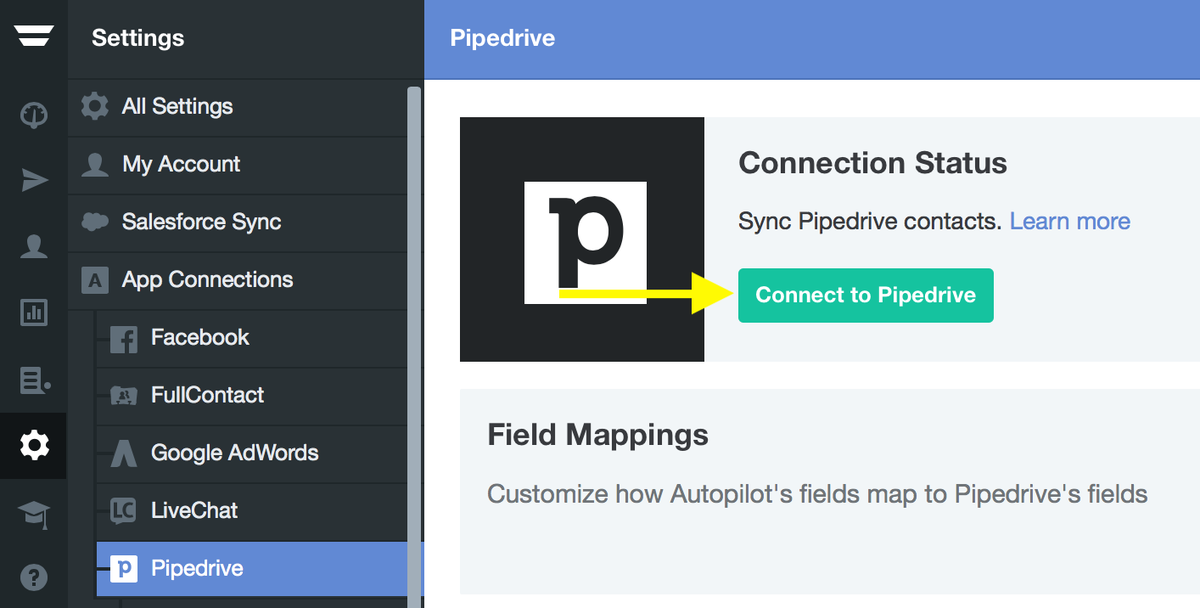The image size is (1200, 608).
Task: Open Google AdWords connection settings
Action: click(252, 453)
